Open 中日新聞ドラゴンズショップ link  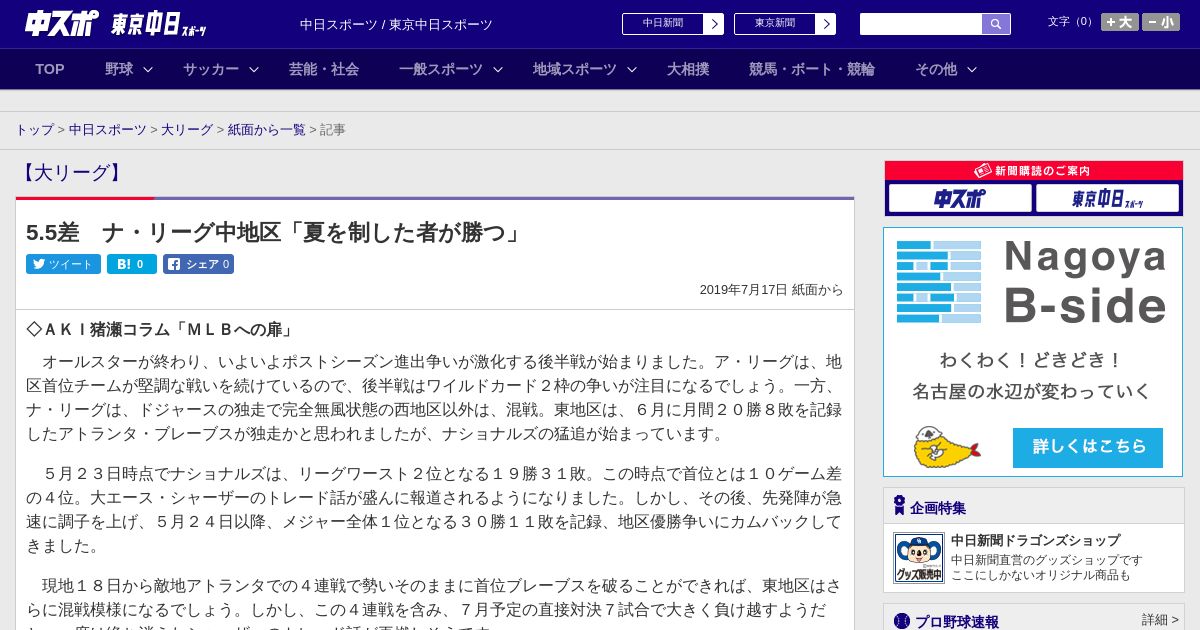point(1035,540)
